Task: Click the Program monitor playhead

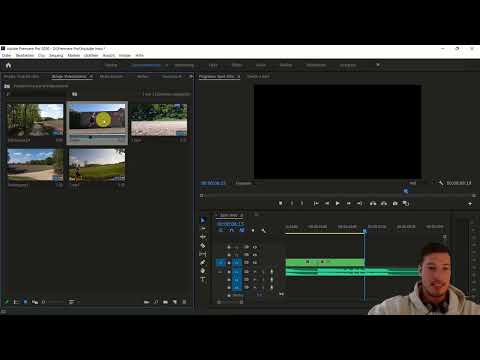Action: click(406, 191)
